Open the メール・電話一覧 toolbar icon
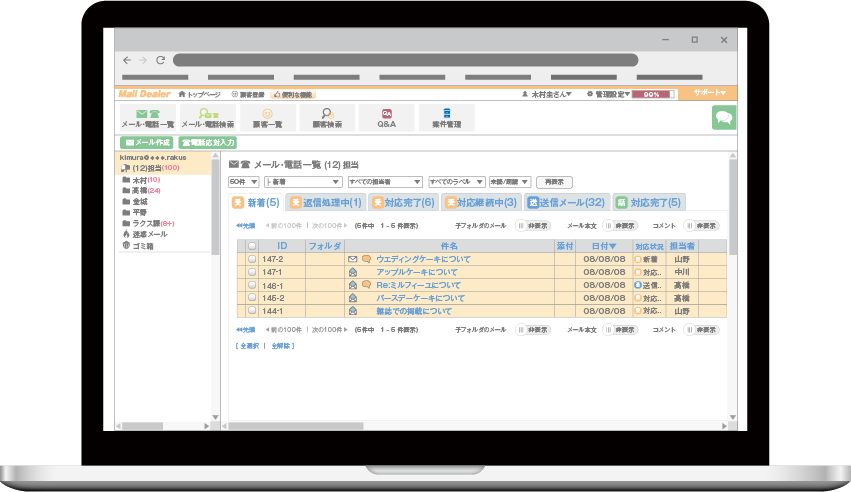 click(148, 118)
